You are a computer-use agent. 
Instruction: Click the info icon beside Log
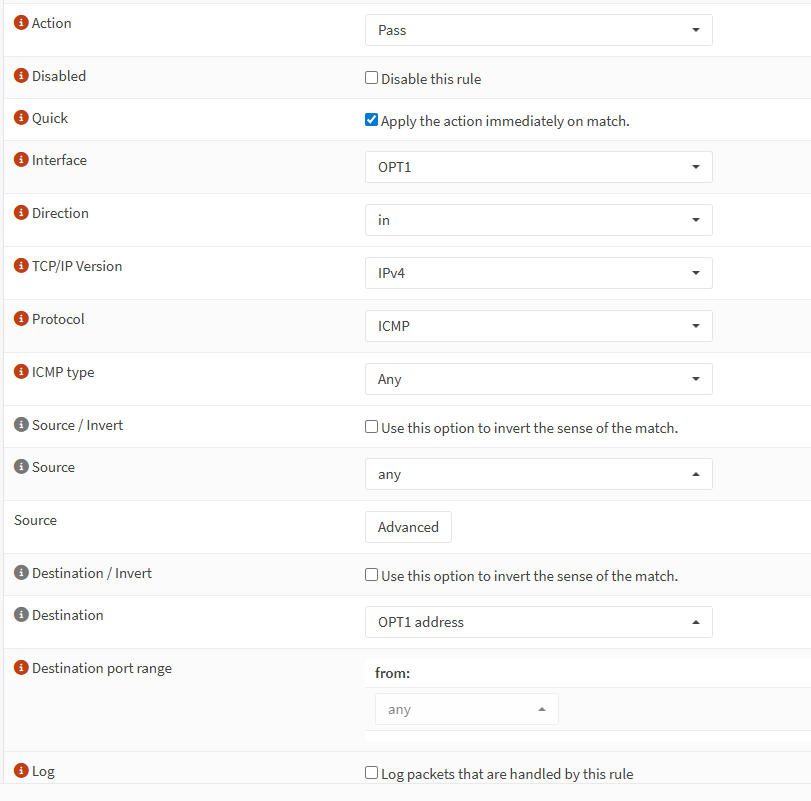click(21, 772)
